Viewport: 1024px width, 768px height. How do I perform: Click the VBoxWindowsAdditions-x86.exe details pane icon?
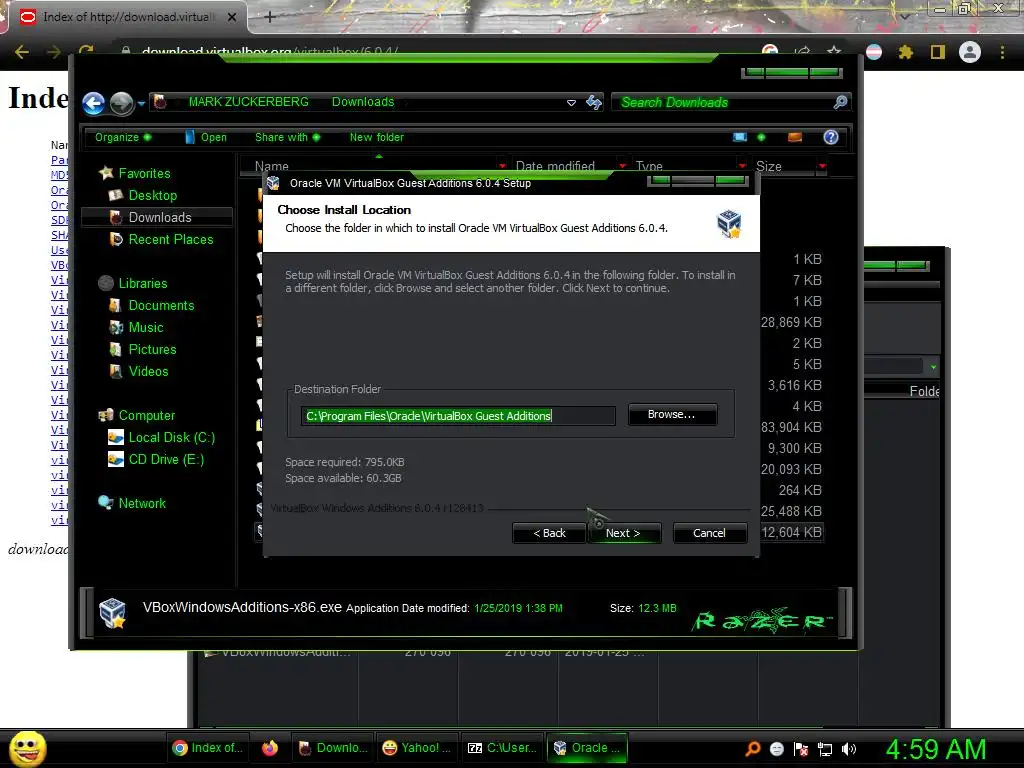[112, 613]
